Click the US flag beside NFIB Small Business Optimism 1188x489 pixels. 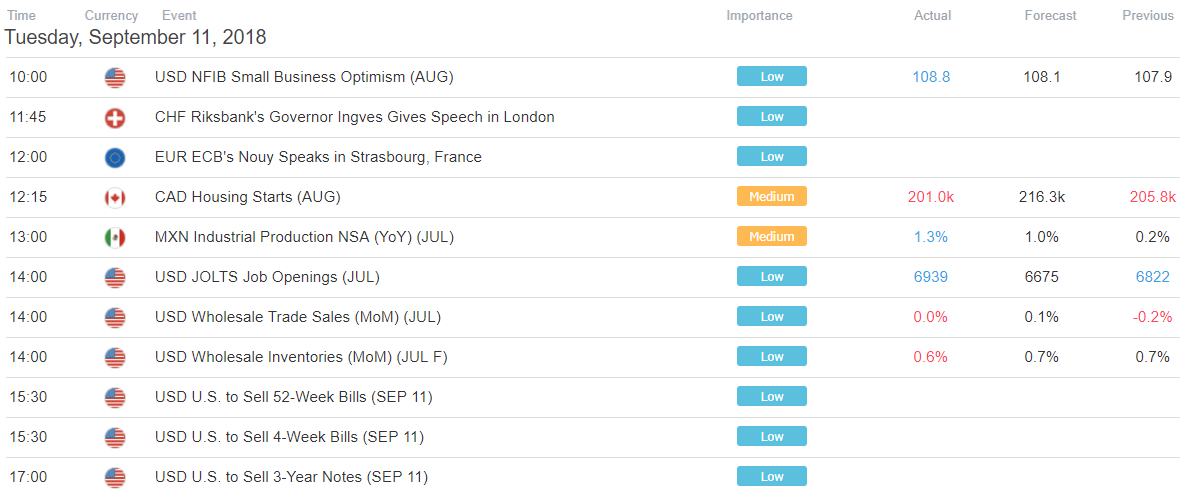click(114, 77)
